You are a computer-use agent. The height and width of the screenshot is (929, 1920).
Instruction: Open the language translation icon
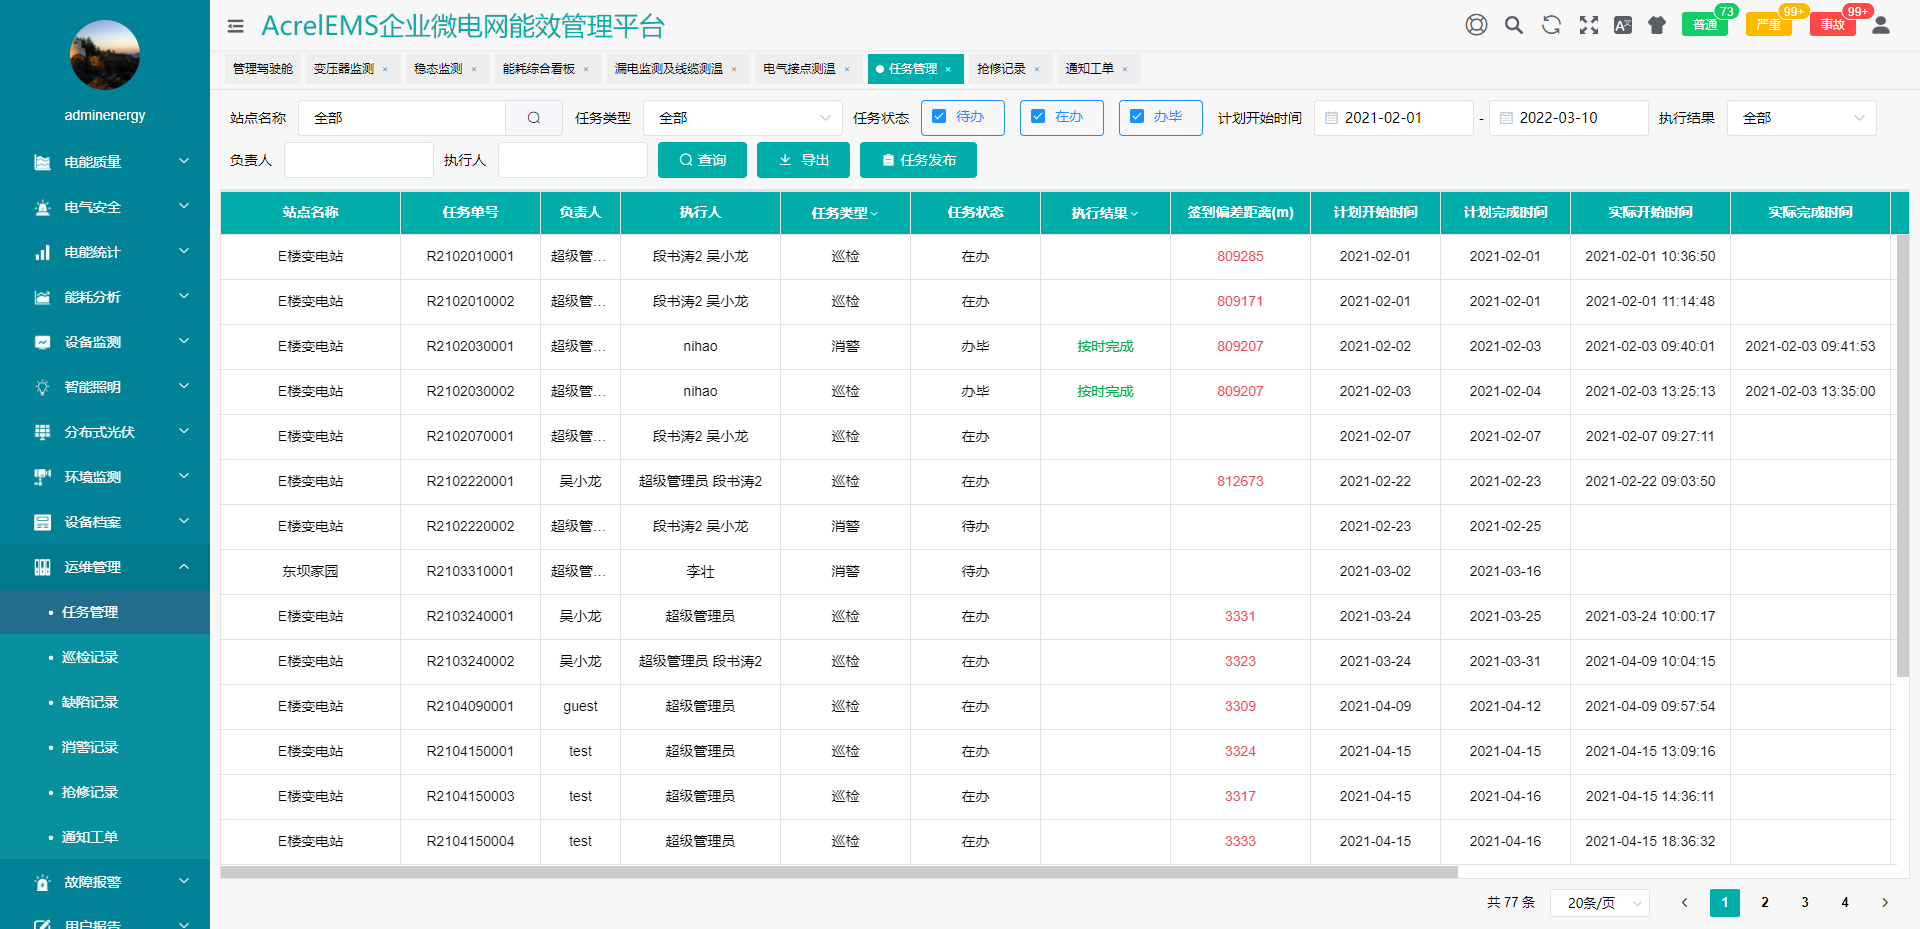[x=1623, y=25]
